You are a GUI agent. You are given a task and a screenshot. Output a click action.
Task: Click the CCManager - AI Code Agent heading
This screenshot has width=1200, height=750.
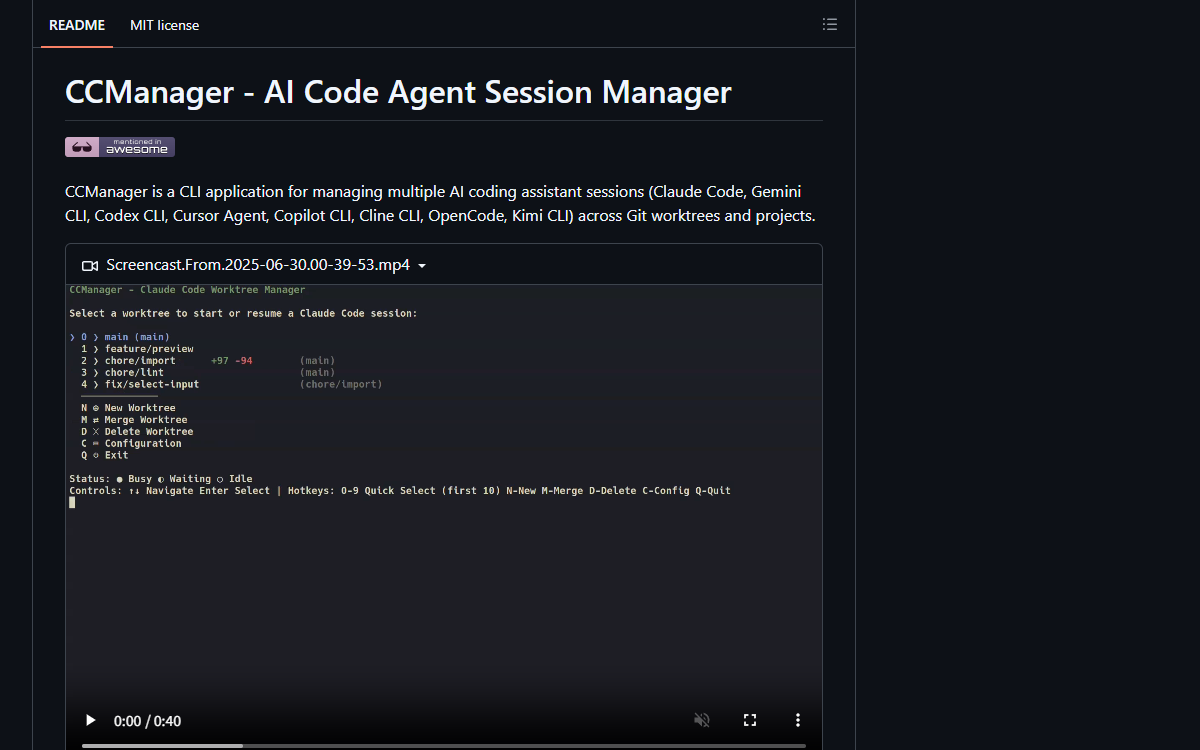point(398,92)
